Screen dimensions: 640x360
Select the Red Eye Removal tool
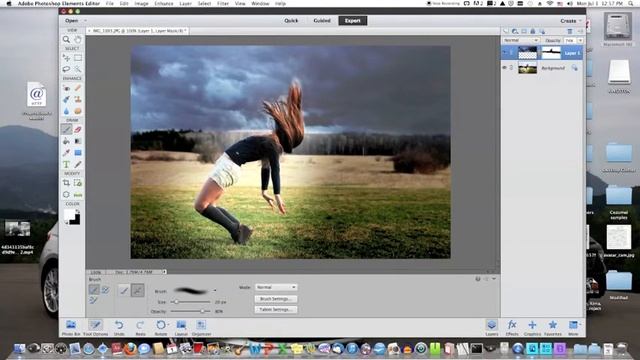point(66,88)
